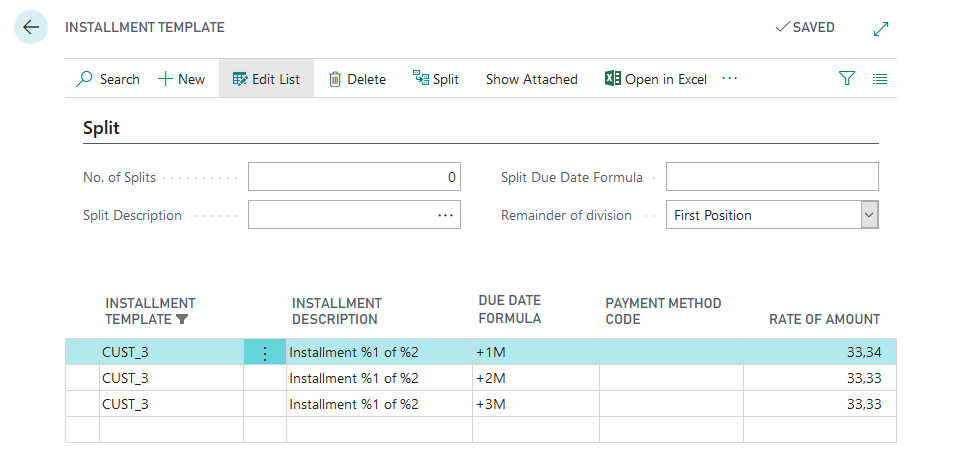Toggle the Edit List mode
This screenshot has height=470, width=958.
[266, 79]
